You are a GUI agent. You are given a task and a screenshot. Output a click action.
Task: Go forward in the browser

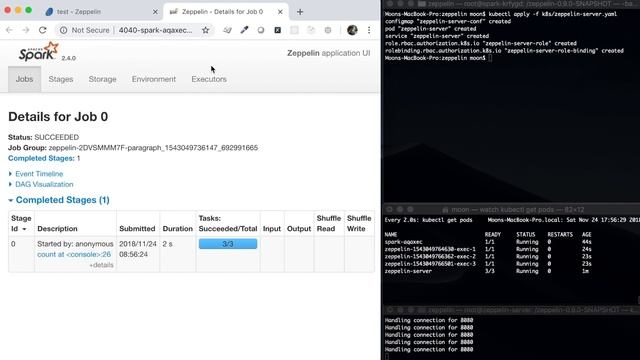click(25, 30)
